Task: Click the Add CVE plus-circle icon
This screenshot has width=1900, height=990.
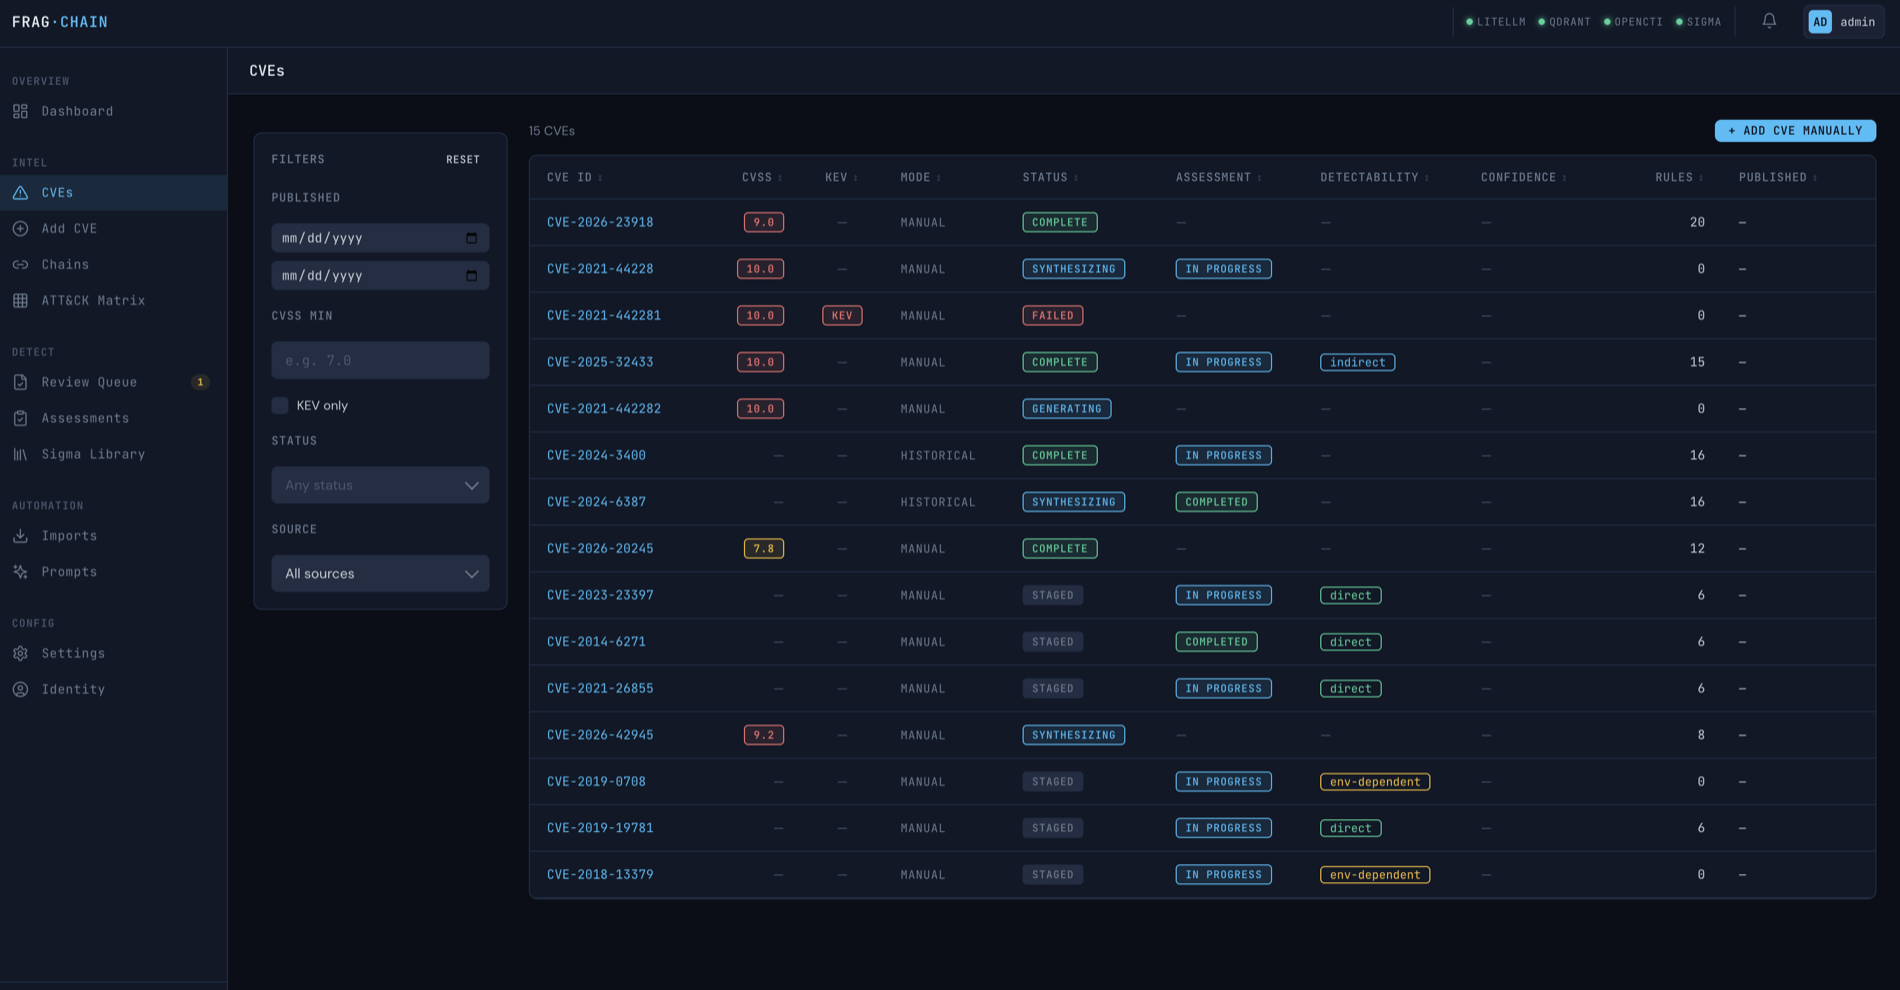Action: (20, 229)
